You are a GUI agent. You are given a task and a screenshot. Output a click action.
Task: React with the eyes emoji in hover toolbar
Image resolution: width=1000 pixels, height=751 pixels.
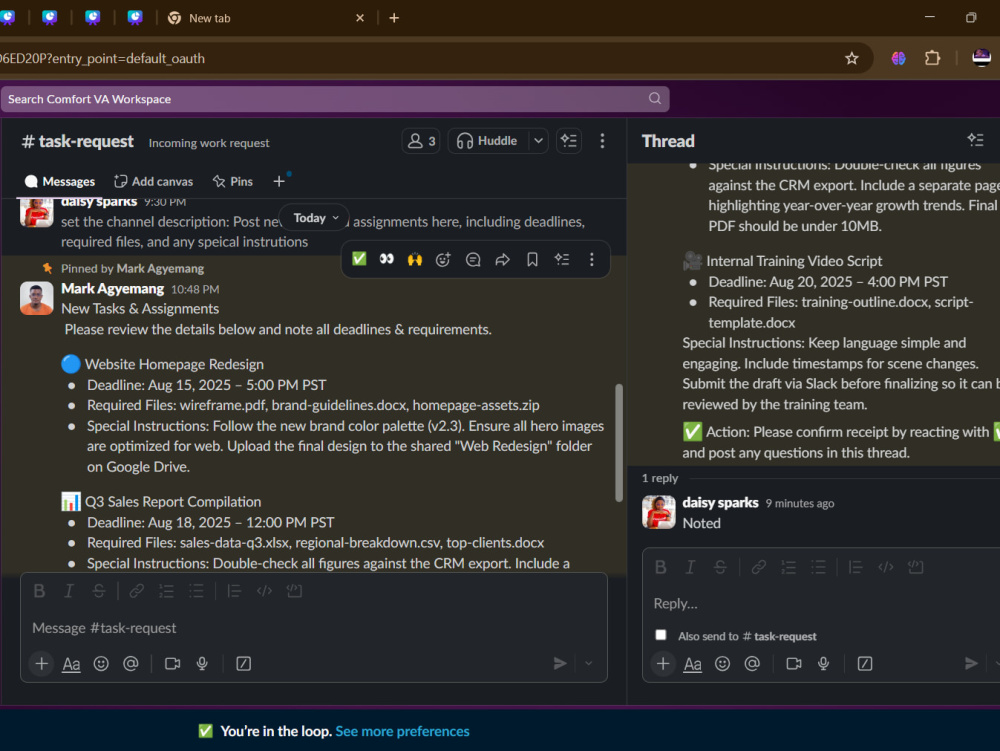(386, 259)
